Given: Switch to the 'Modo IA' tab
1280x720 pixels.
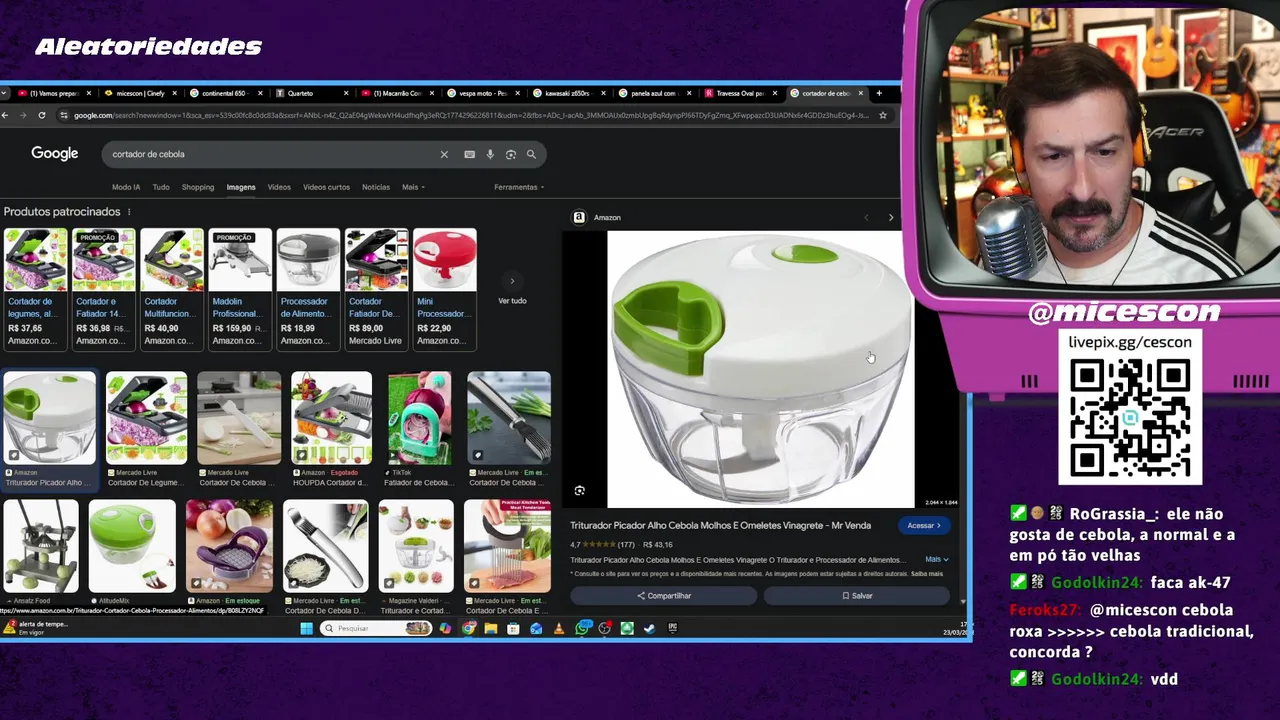Looking at the screenshot, I should (126, 187).
